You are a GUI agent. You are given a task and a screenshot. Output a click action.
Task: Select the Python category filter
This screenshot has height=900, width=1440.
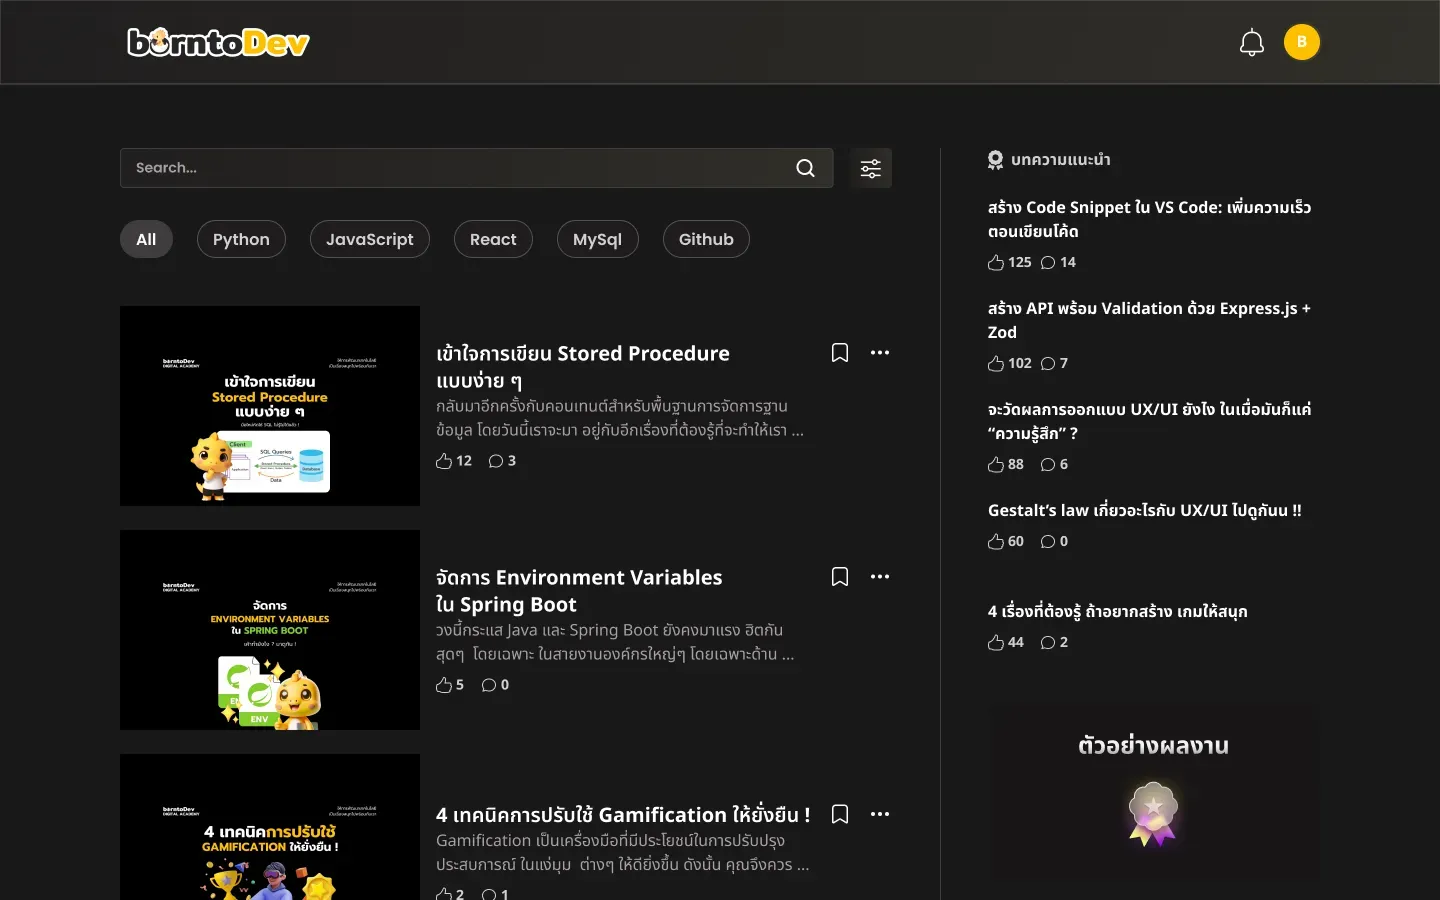241,239
